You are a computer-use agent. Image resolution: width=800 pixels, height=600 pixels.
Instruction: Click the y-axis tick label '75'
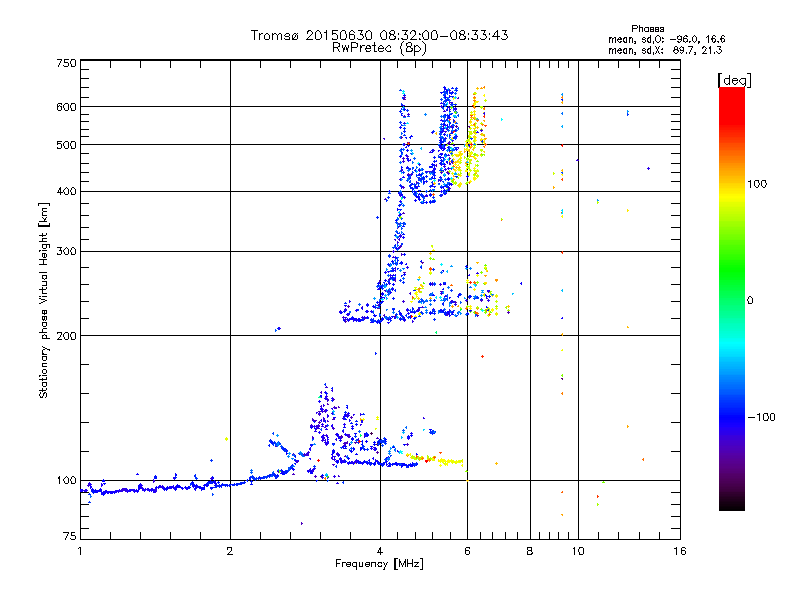pyautogui.click(x=70, y=536)
